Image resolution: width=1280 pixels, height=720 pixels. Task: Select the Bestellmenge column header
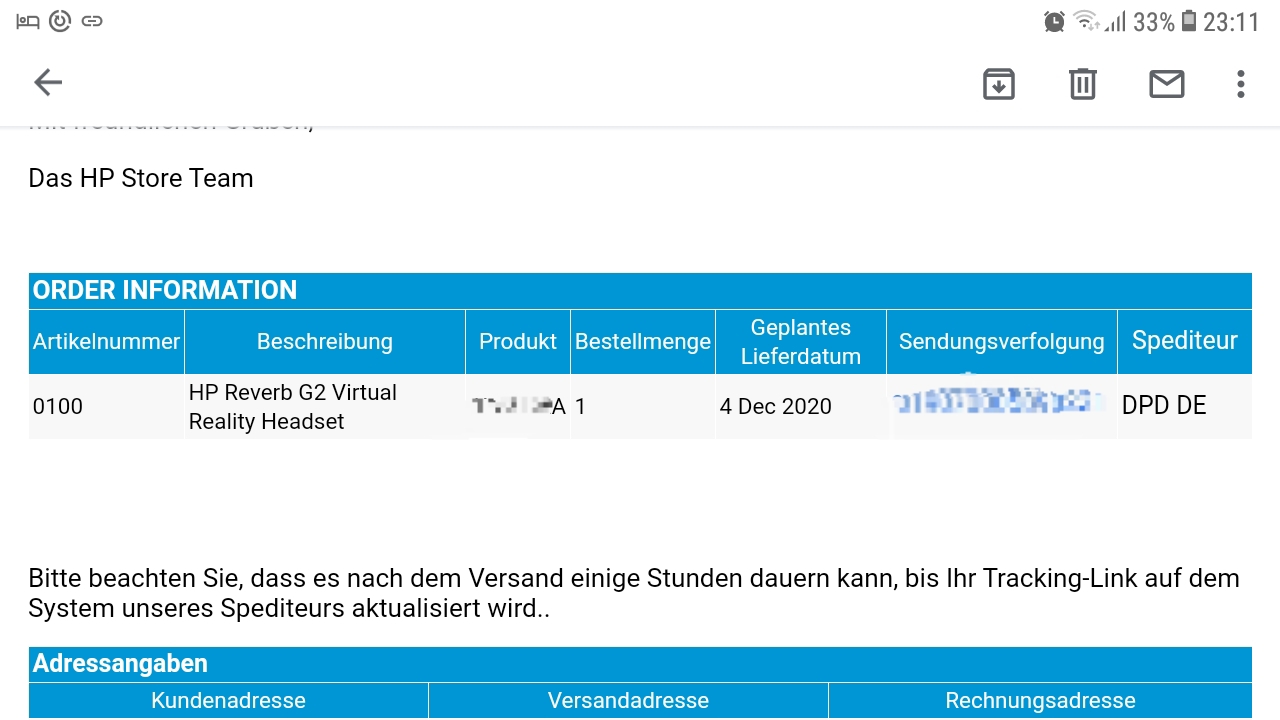click(643, 342)
